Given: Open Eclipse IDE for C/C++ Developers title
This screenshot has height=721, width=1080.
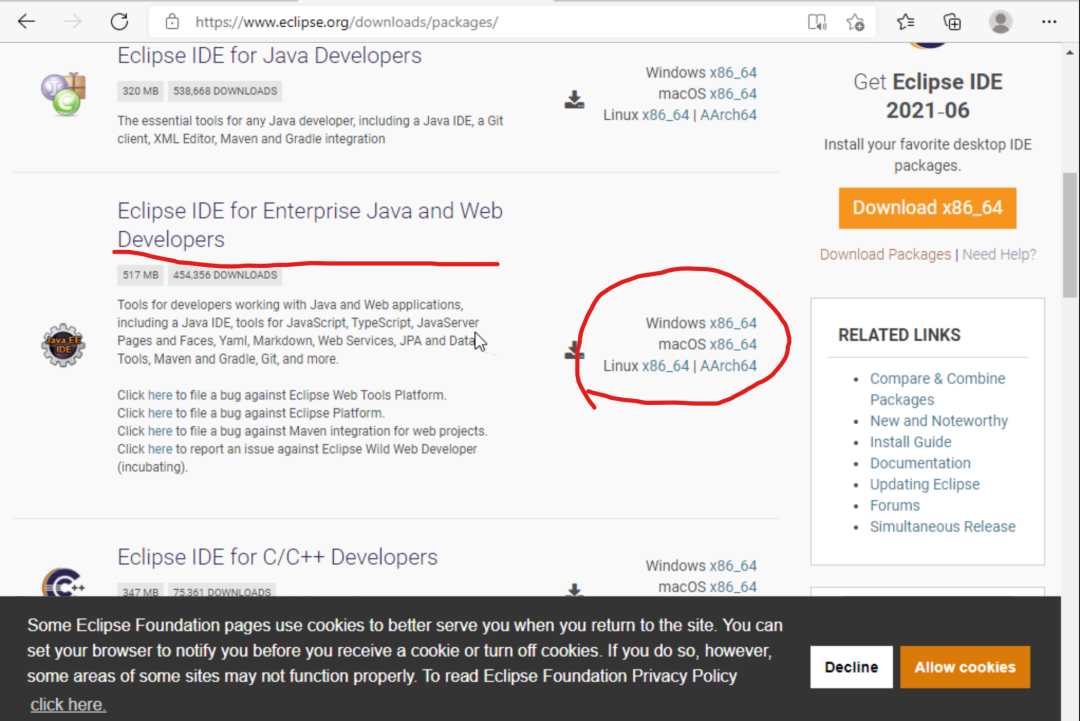Looking at the screenshot, I should click(x=277, y=556).
